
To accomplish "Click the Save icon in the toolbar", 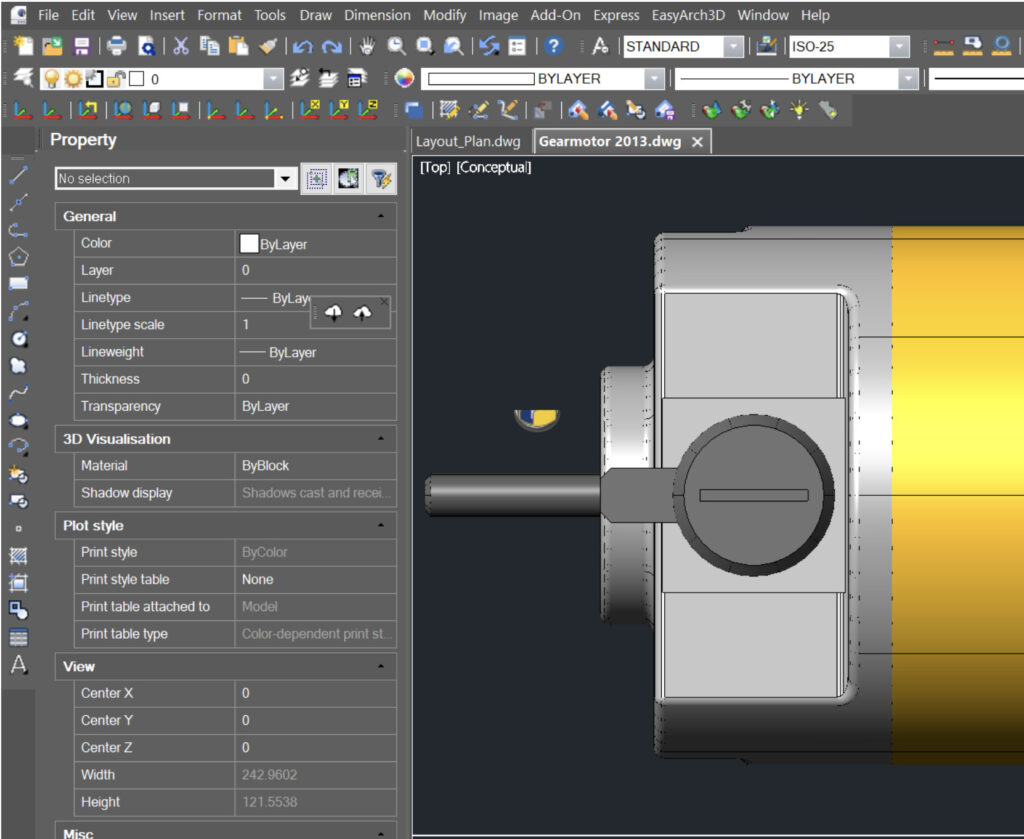I will [x=81, y=46].
